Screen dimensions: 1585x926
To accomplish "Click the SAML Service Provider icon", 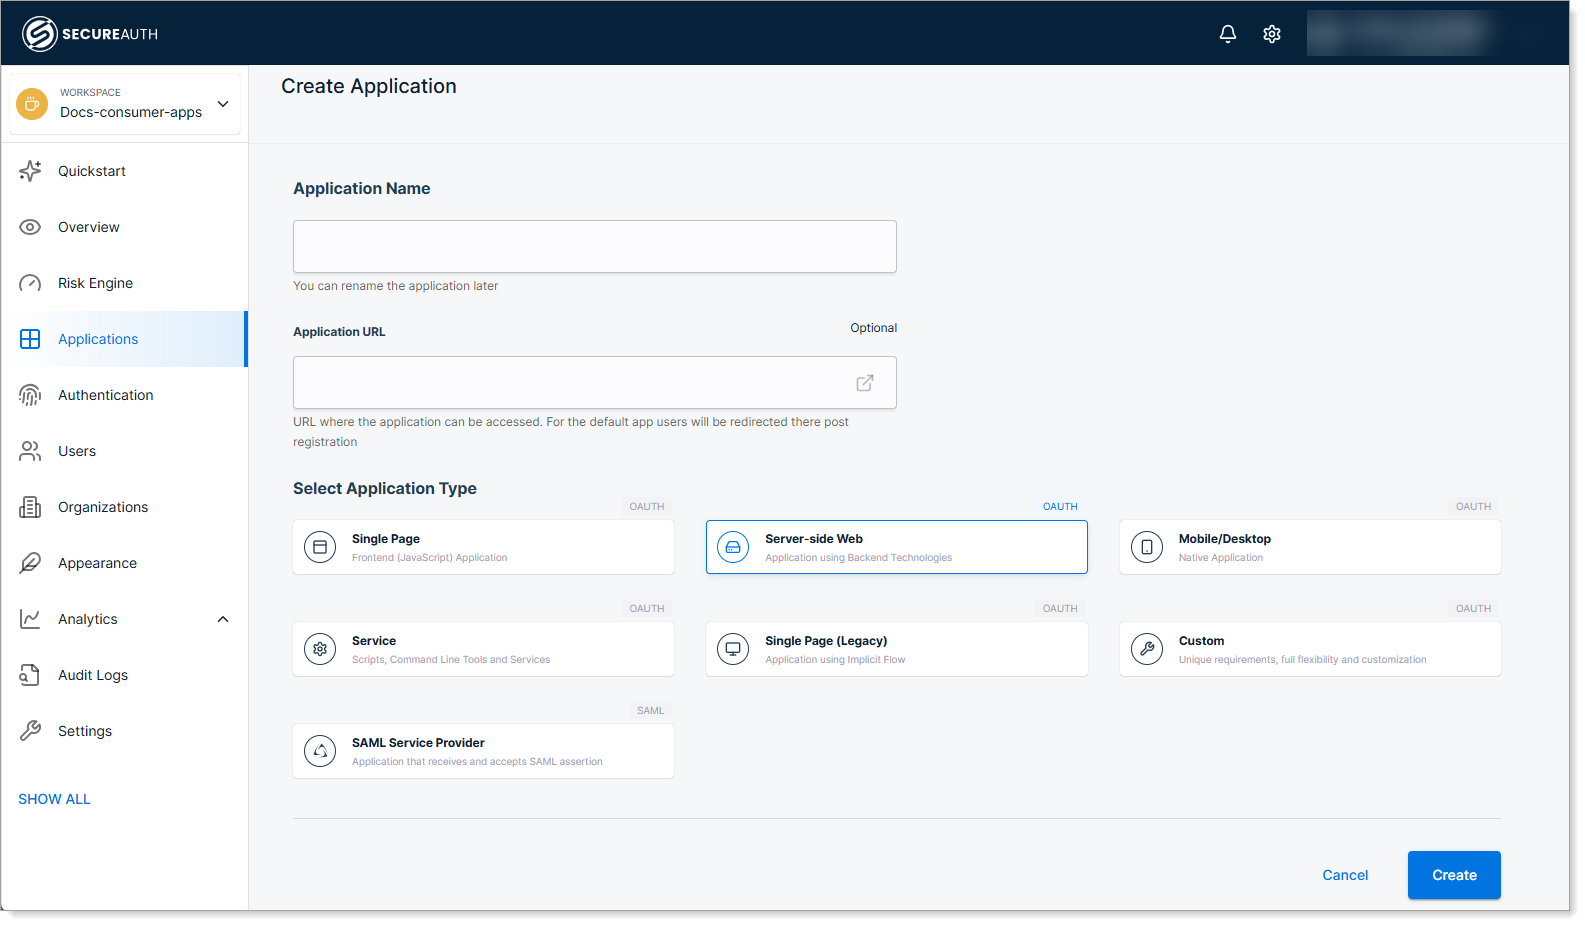I will [x=320, y=751].
